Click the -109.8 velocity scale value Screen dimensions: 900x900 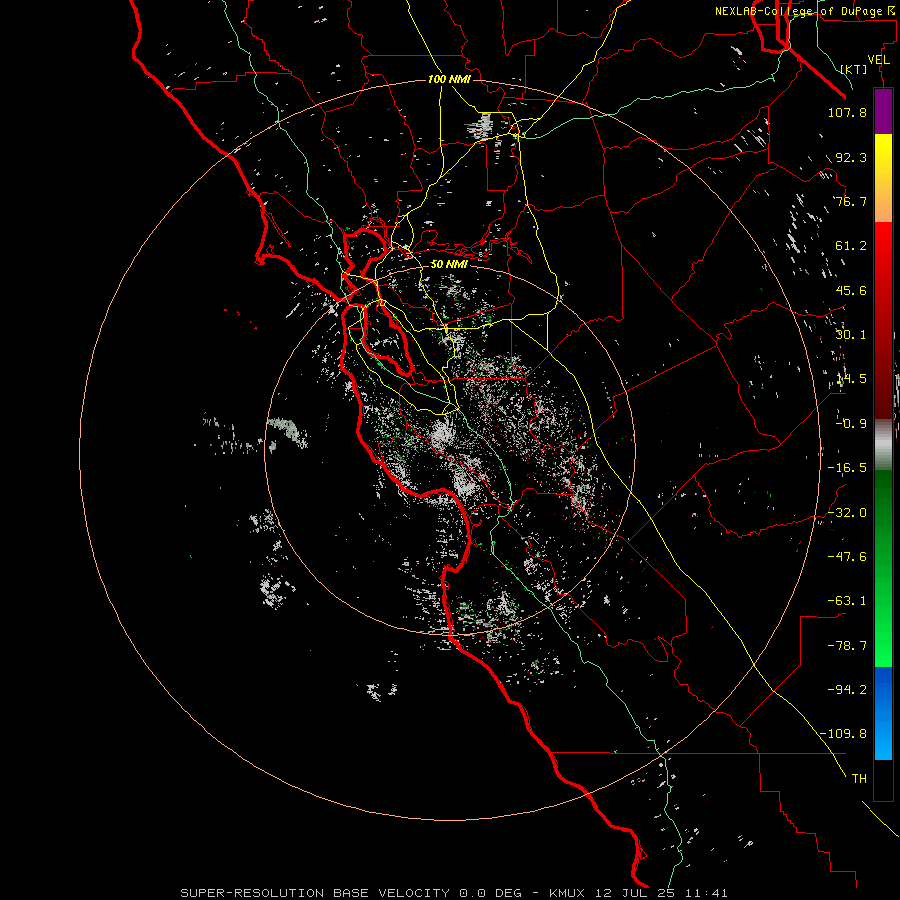pyautogui.click(x=843, y=734)
